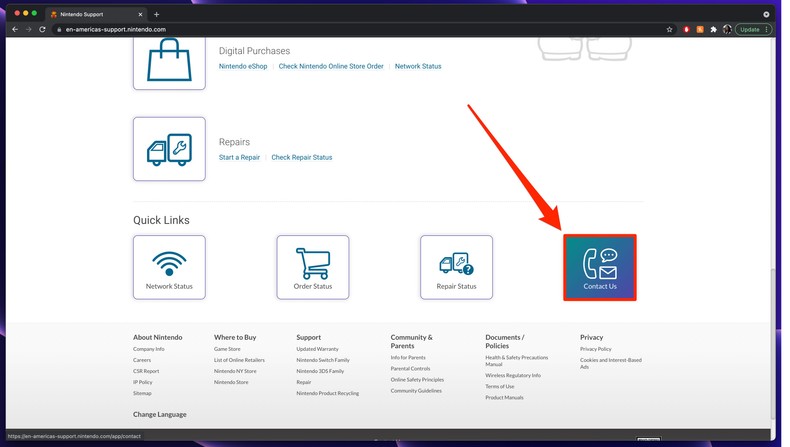Open the Check Repair Status link
Screen dimensions: 790x447
301,157
